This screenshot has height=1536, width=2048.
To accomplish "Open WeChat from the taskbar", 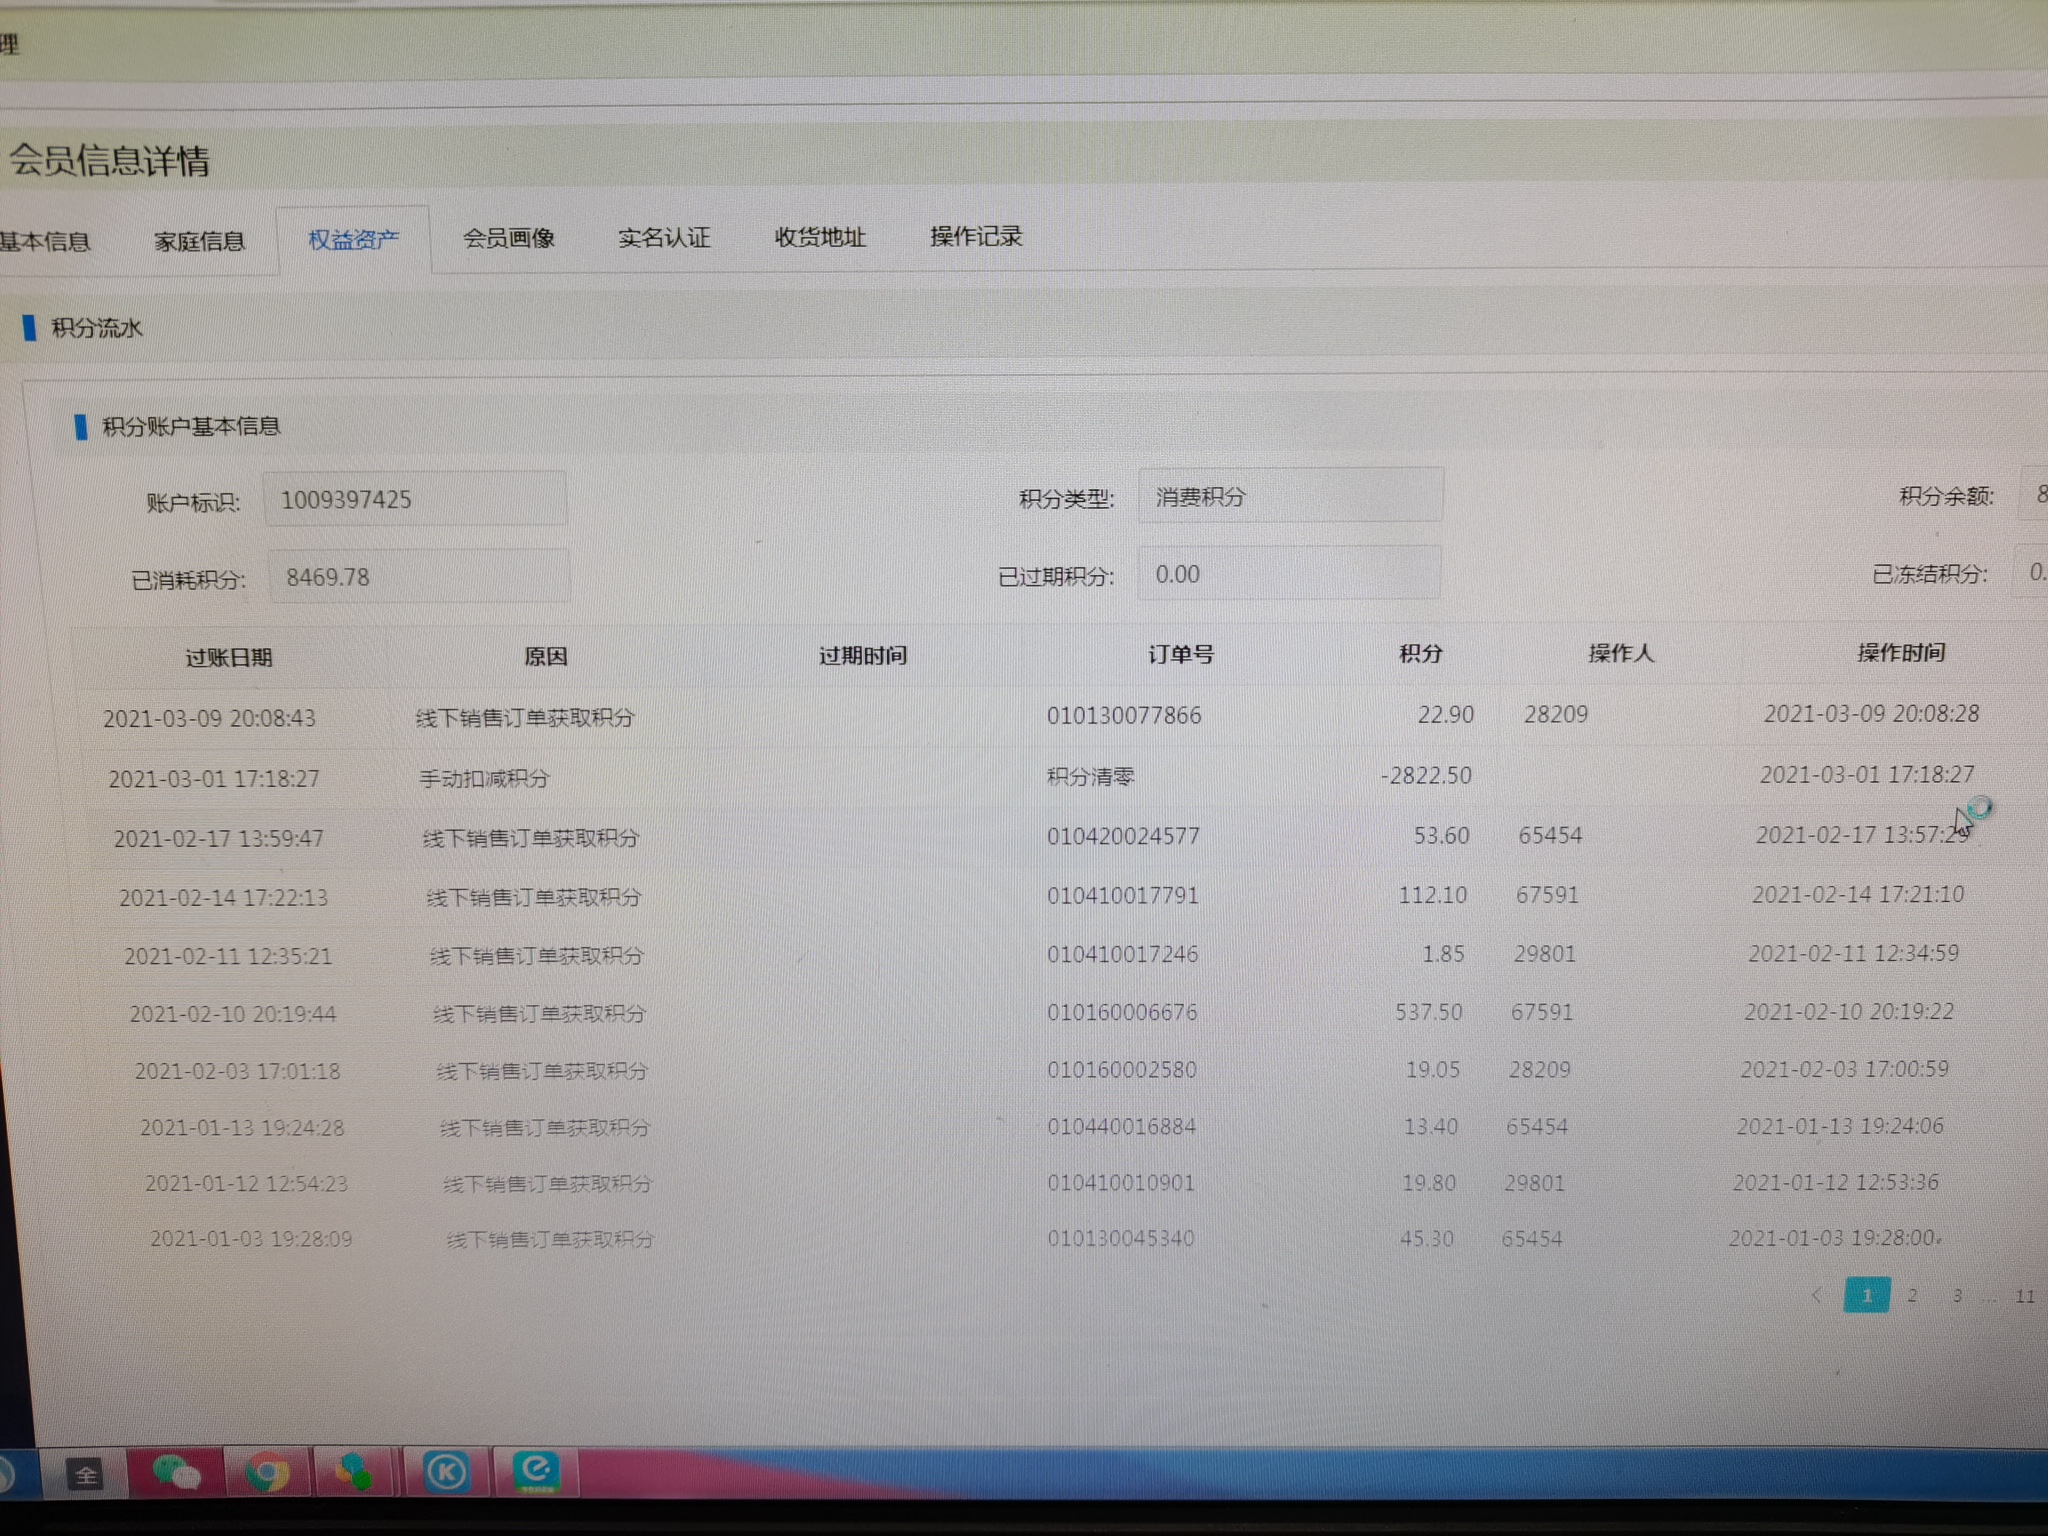I will click(176, 1473).
